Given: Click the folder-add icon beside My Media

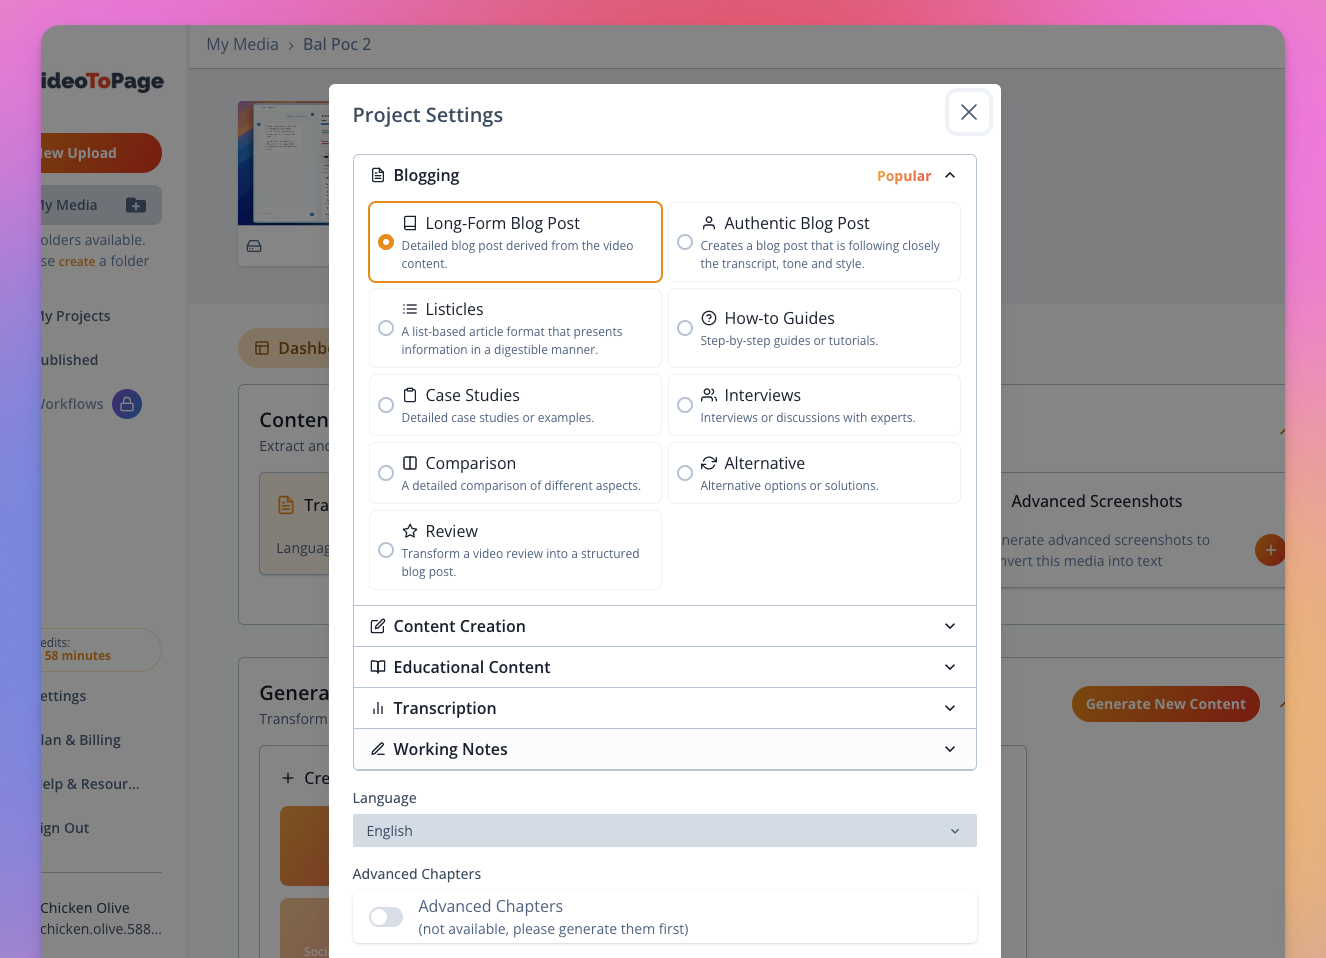Looking at the screenshot, I should click(x=134, y=204).
